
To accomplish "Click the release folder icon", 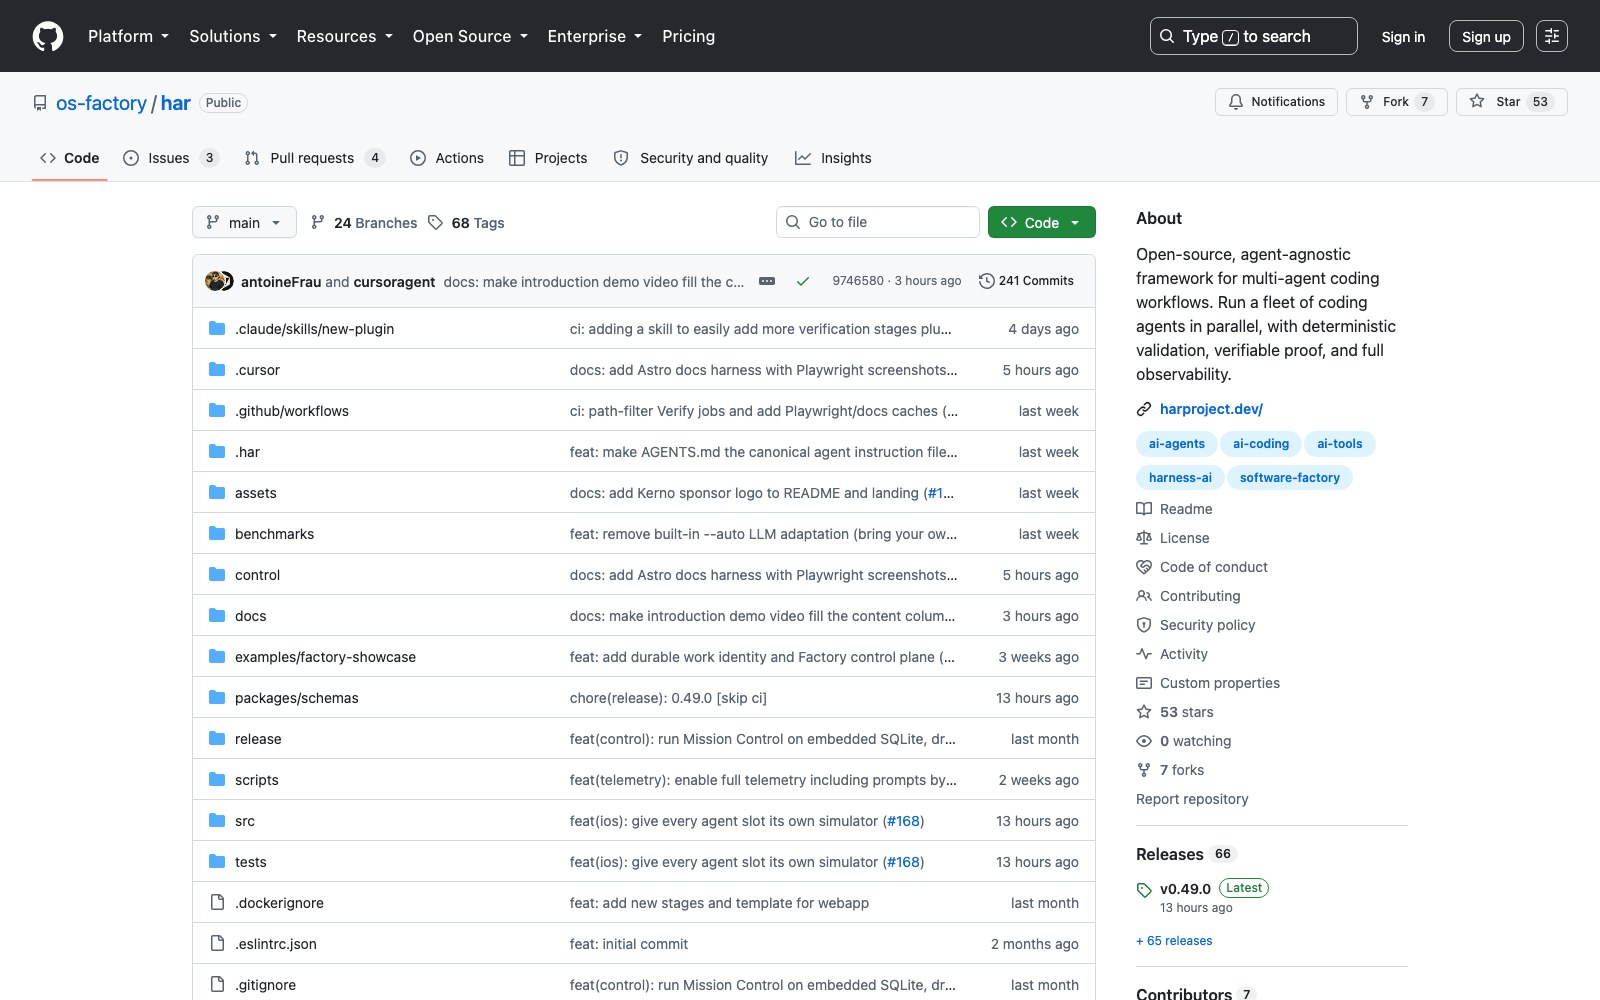I will click(217, 738).
